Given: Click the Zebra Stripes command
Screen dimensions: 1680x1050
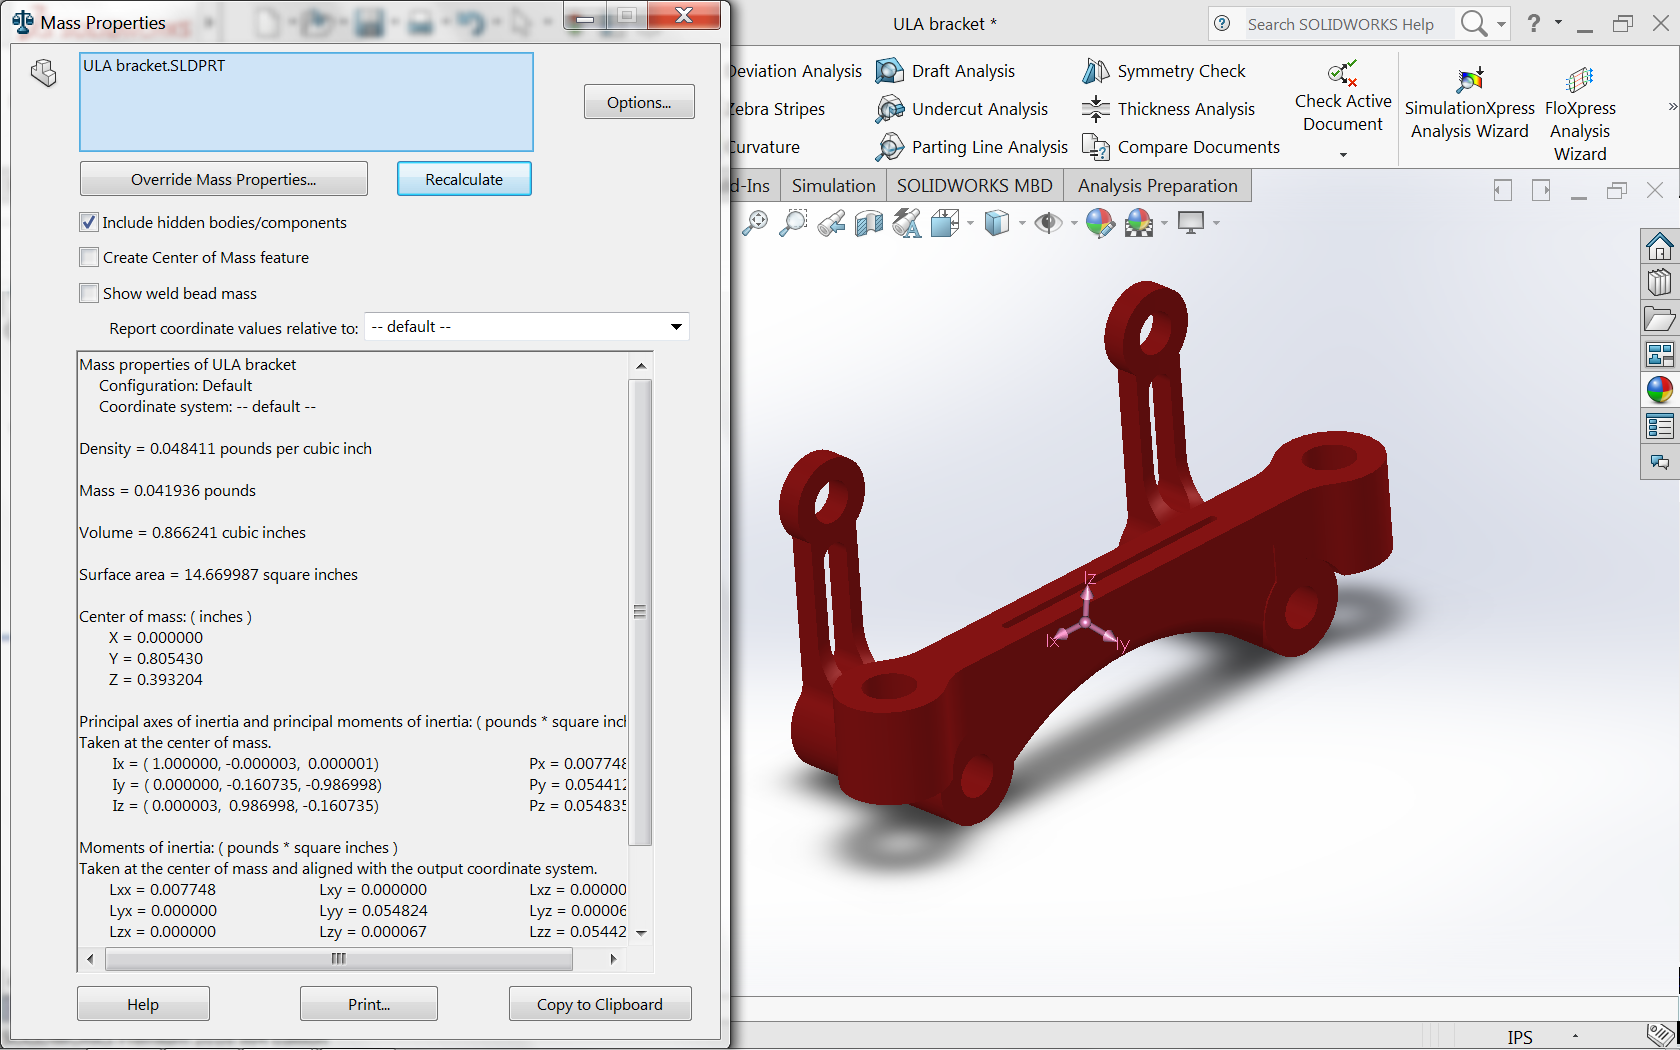Looking at the screenshot, I should (x=778, y=109).
